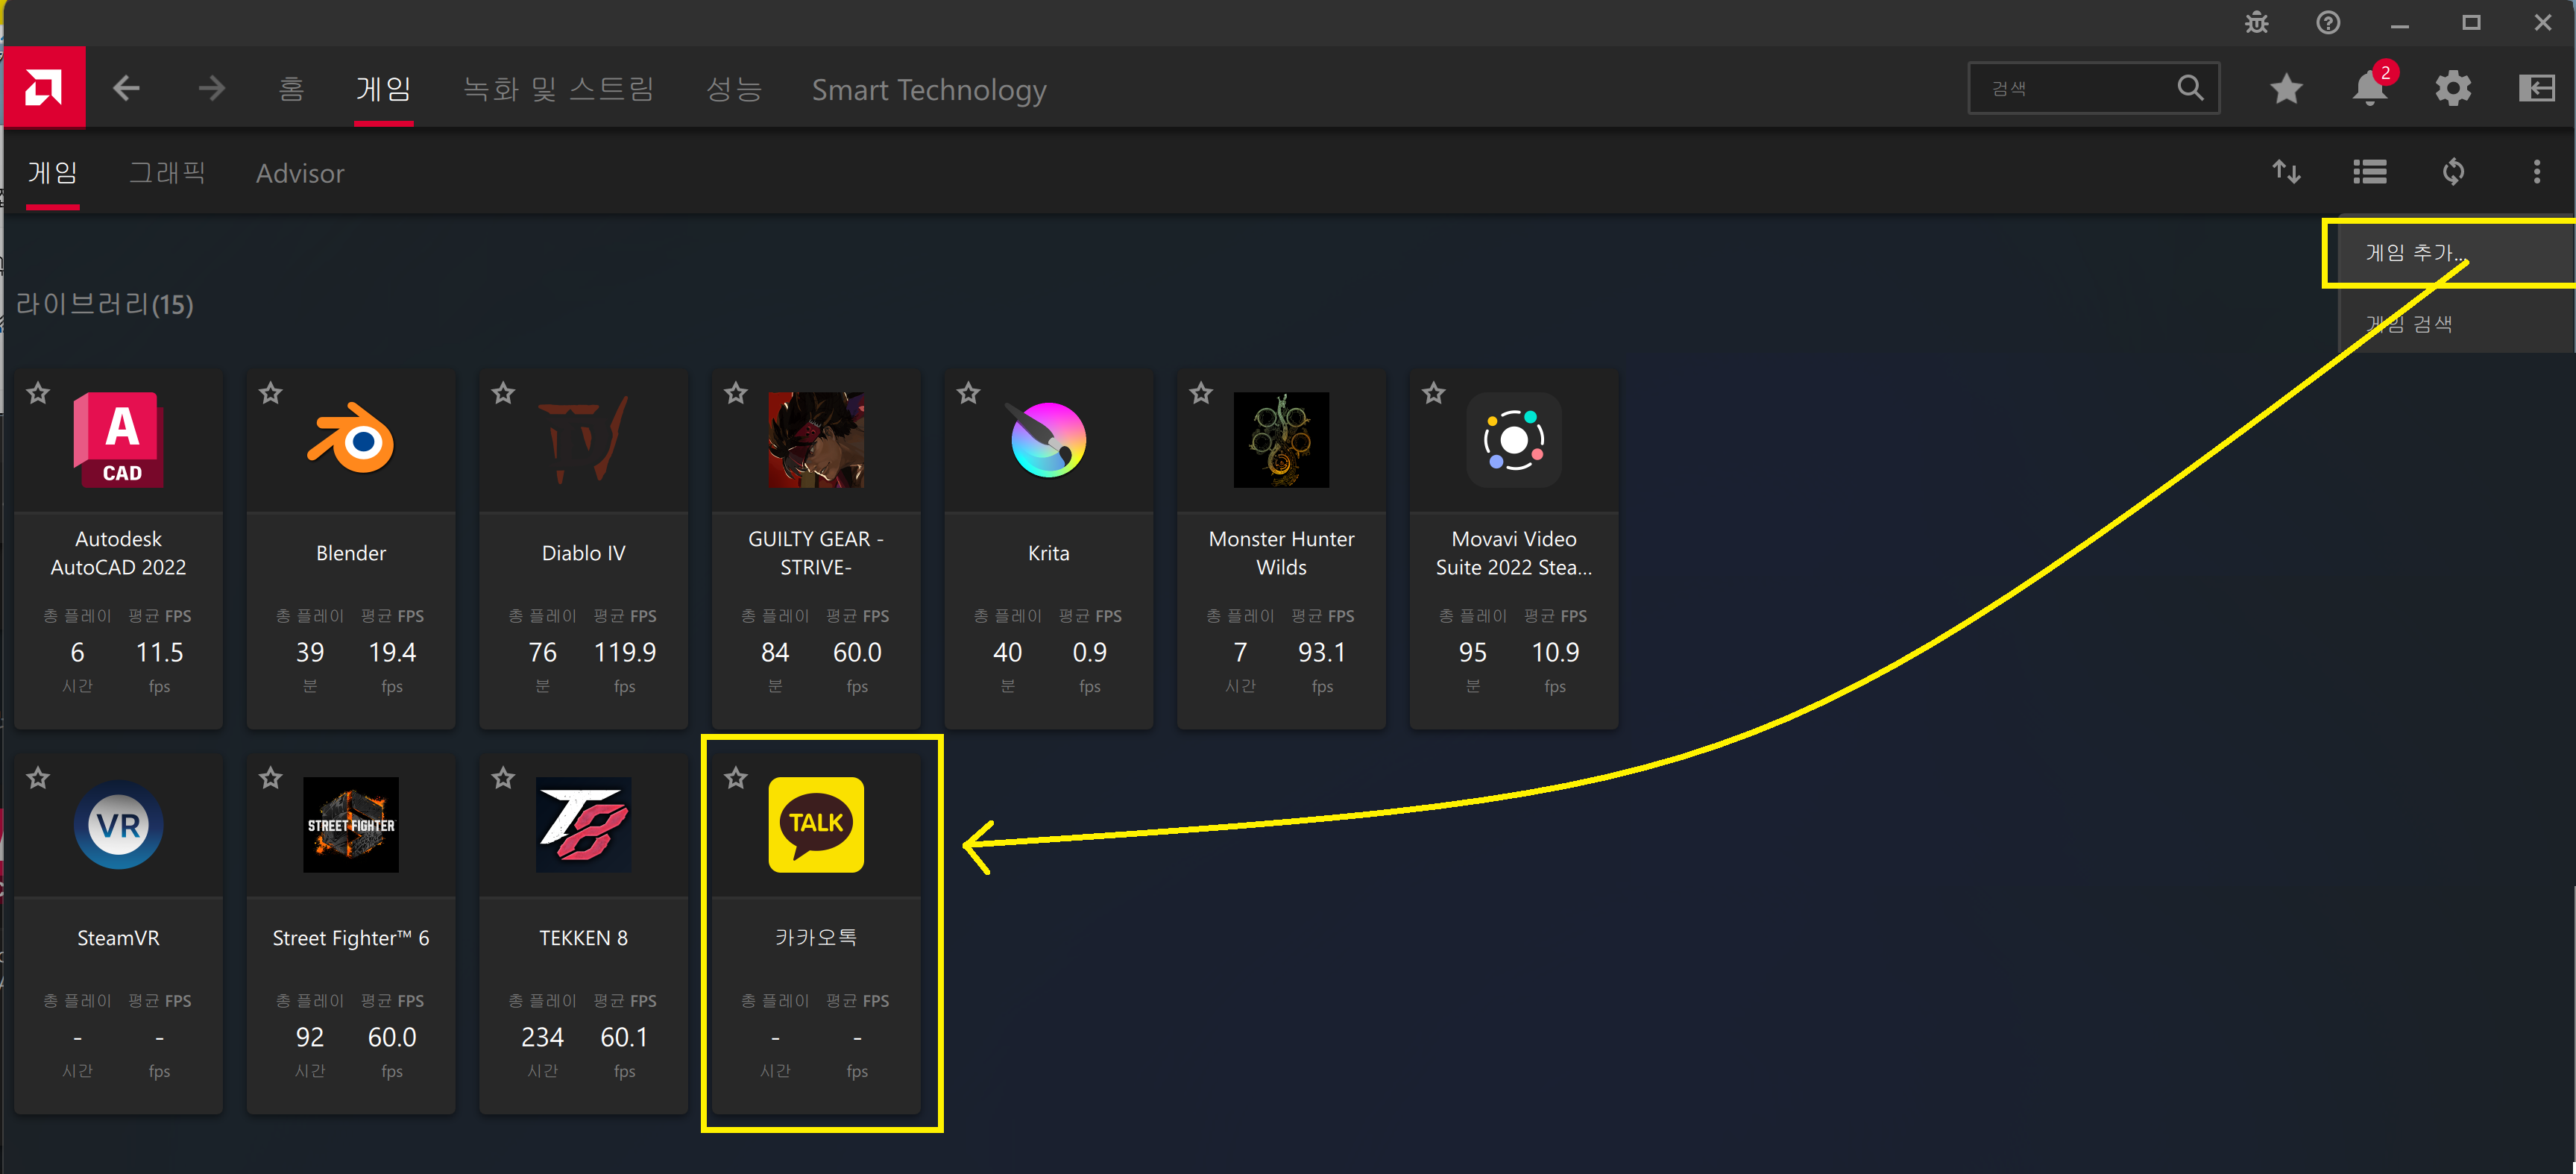Select the 게임 추가 menu entry
2576x1174 pixels.
click(x=2413, y=252)
